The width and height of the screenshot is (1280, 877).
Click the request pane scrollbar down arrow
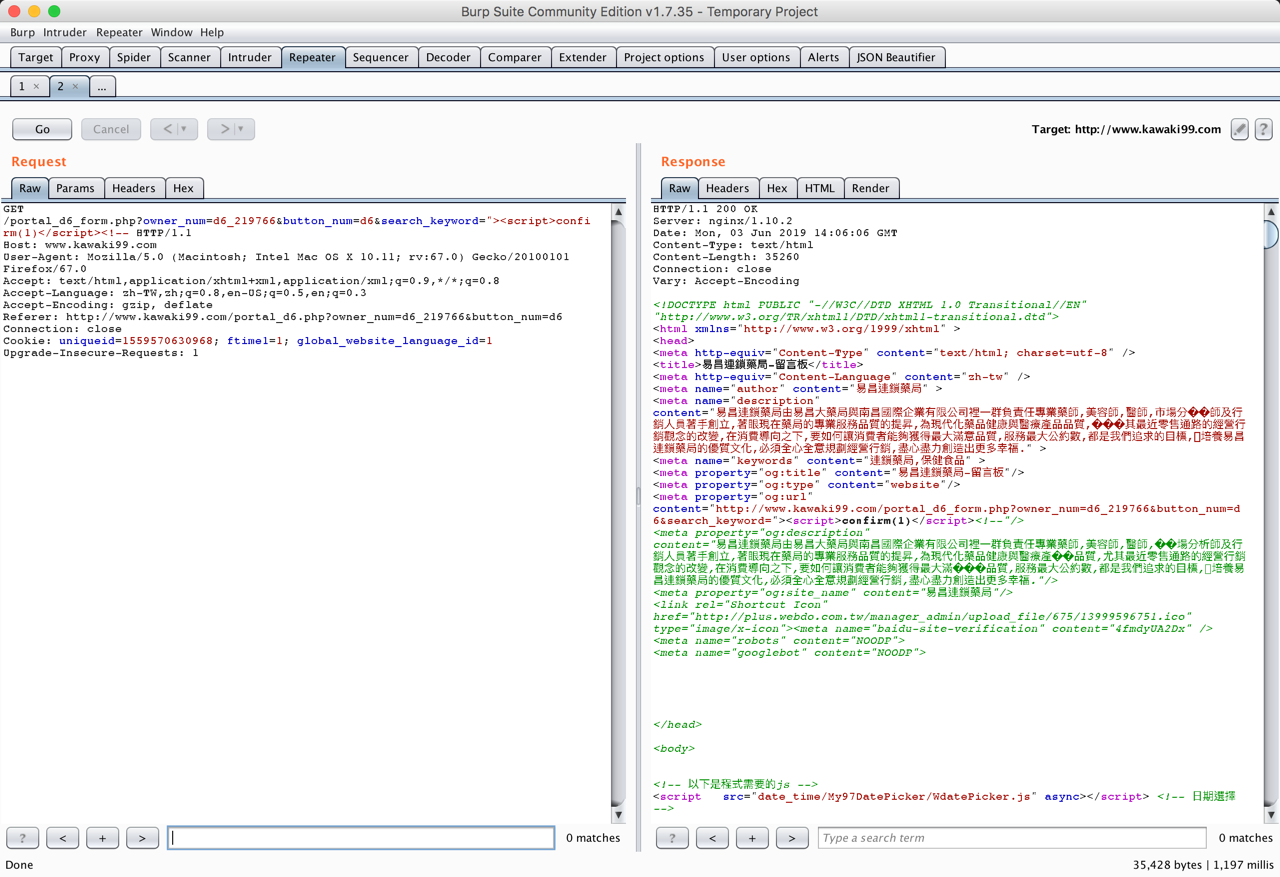click(x=618, y=815)
